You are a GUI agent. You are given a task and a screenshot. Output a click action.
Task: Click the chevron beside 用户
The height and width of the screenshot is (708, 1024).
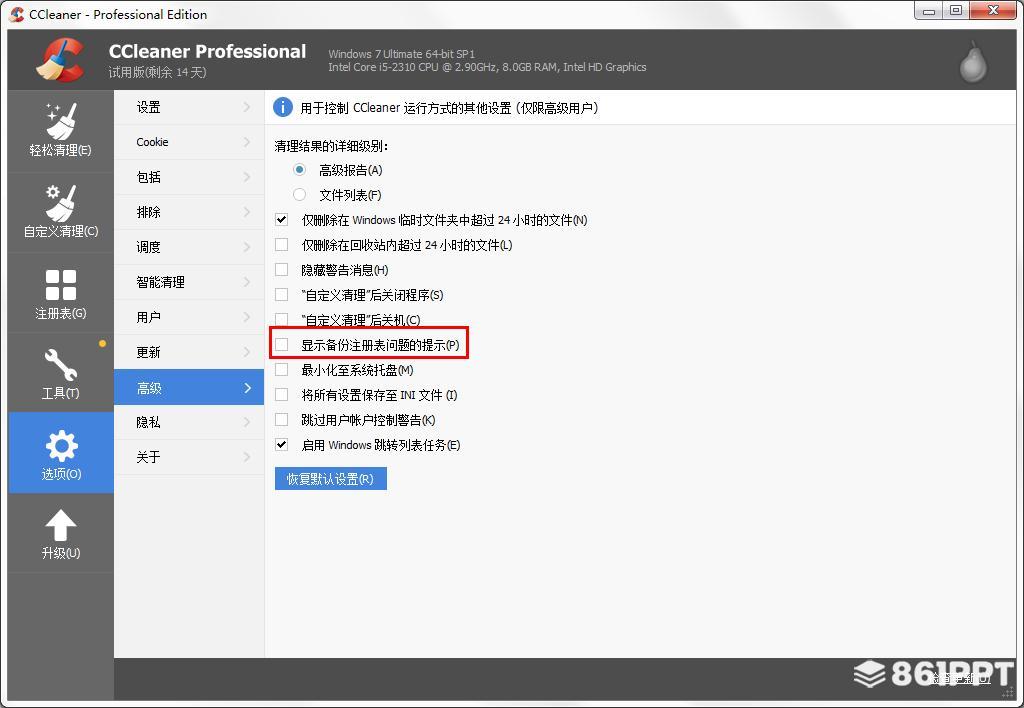coord(247,317)
